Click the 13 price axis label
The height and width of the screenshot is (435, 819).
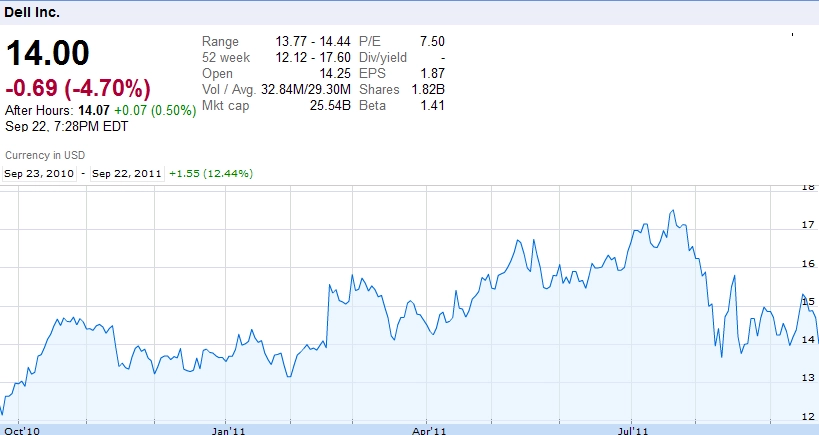click(x=808, y=378)
